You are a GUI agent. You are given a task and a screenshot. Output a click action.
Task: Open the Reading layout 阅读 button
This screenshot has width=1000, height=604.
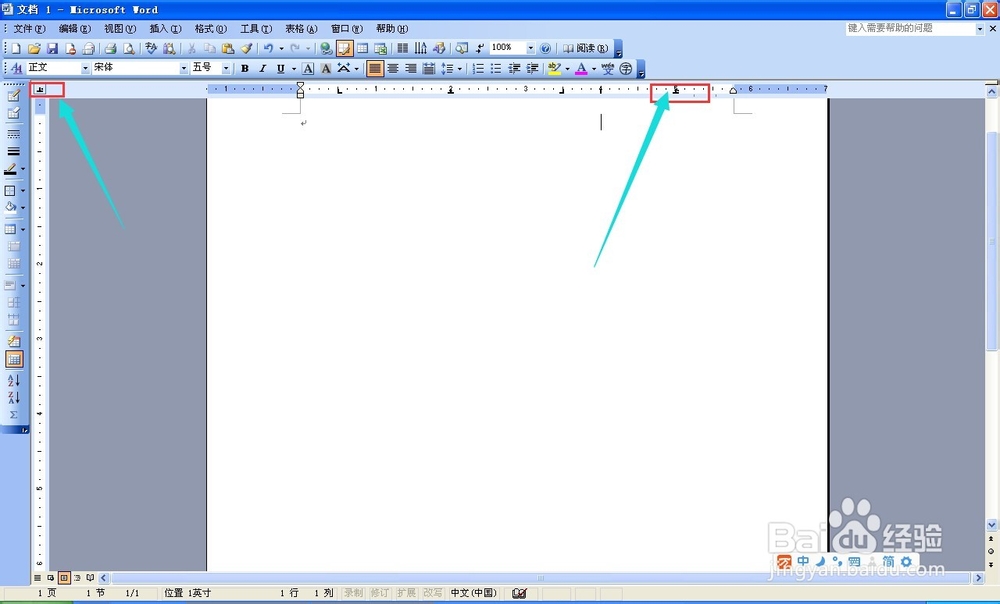(585, 48)
